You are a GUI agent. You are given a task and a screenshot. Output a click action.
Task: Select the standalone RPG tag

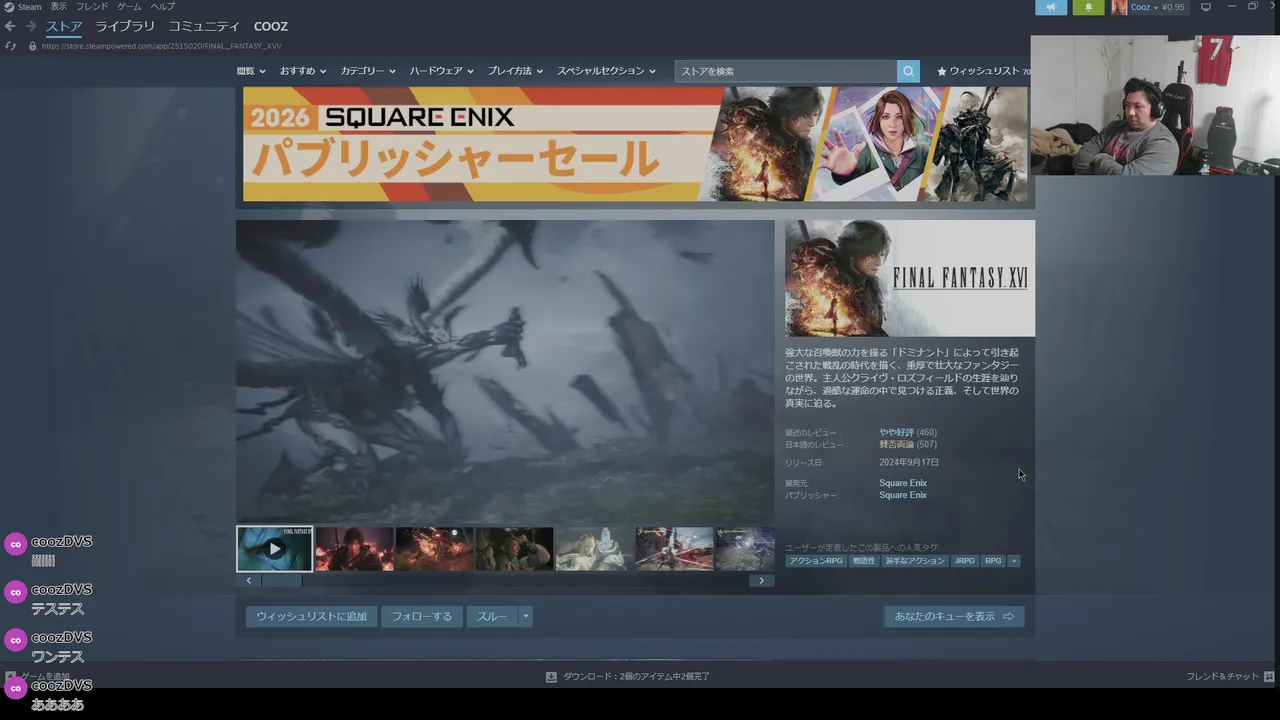(993, 561)
